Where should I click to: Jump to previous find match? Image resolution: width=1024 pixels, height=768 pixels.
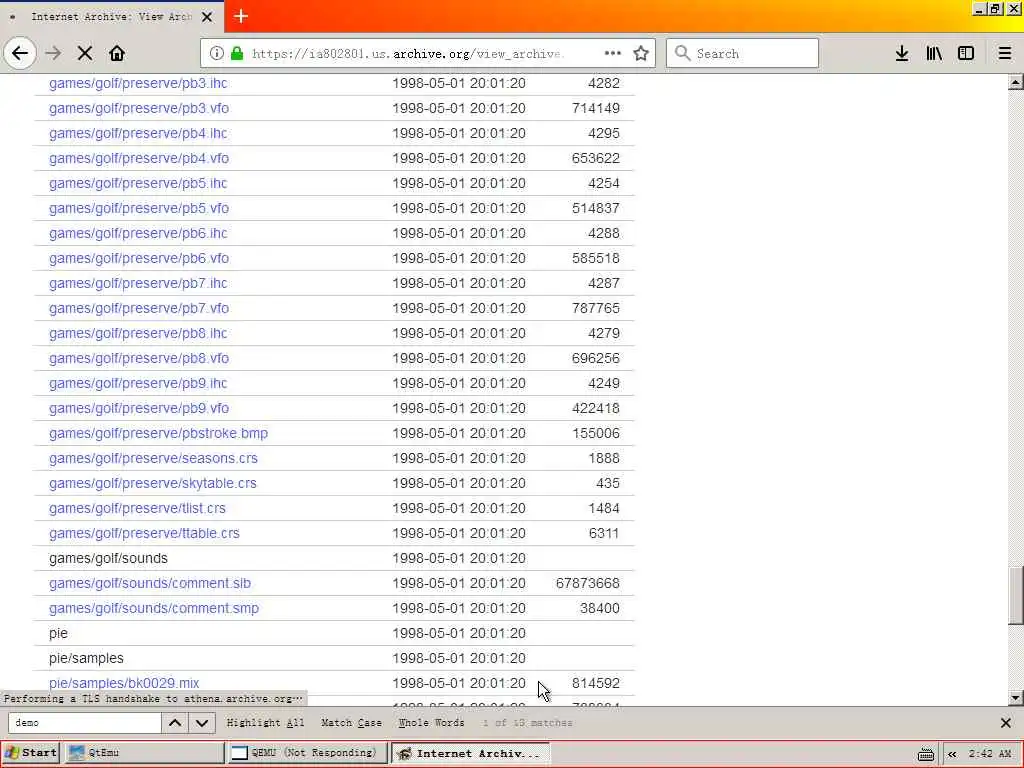[x=175, y=722]
